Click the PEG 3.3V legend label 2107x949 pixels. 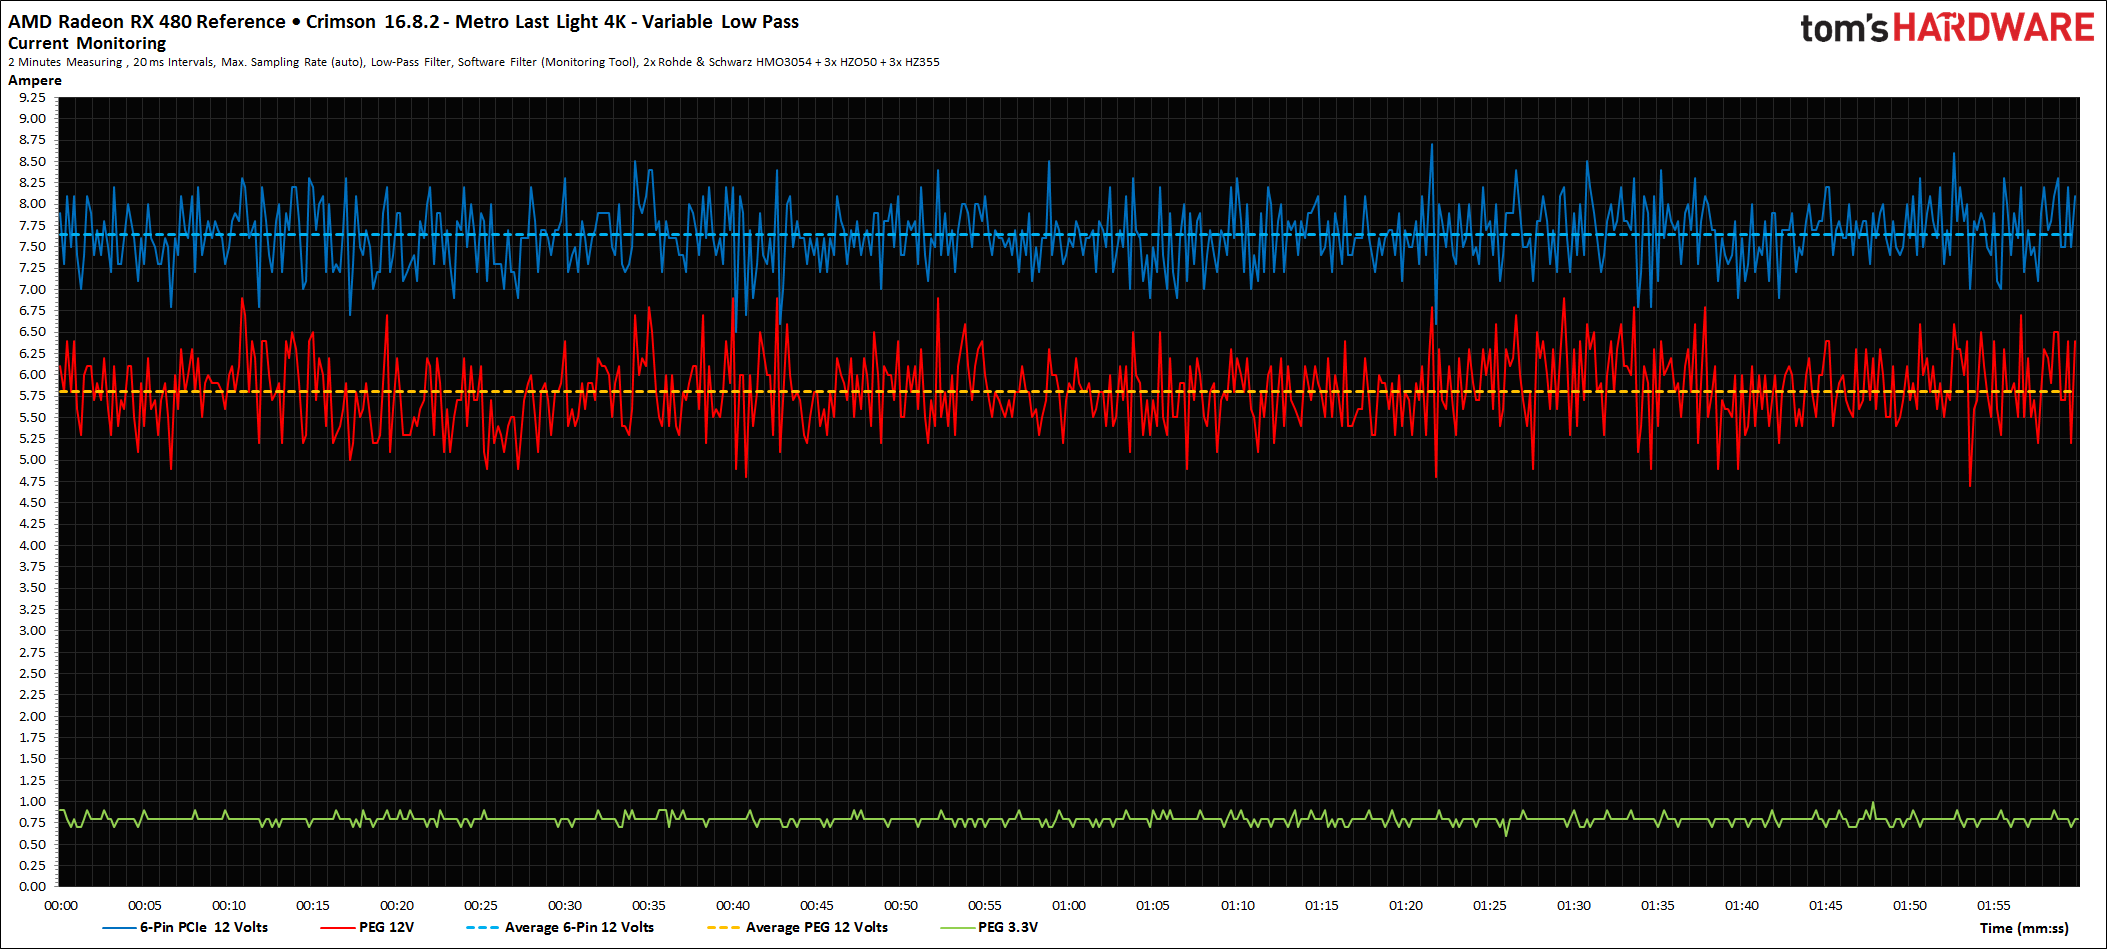click(x=1007, y=927)
